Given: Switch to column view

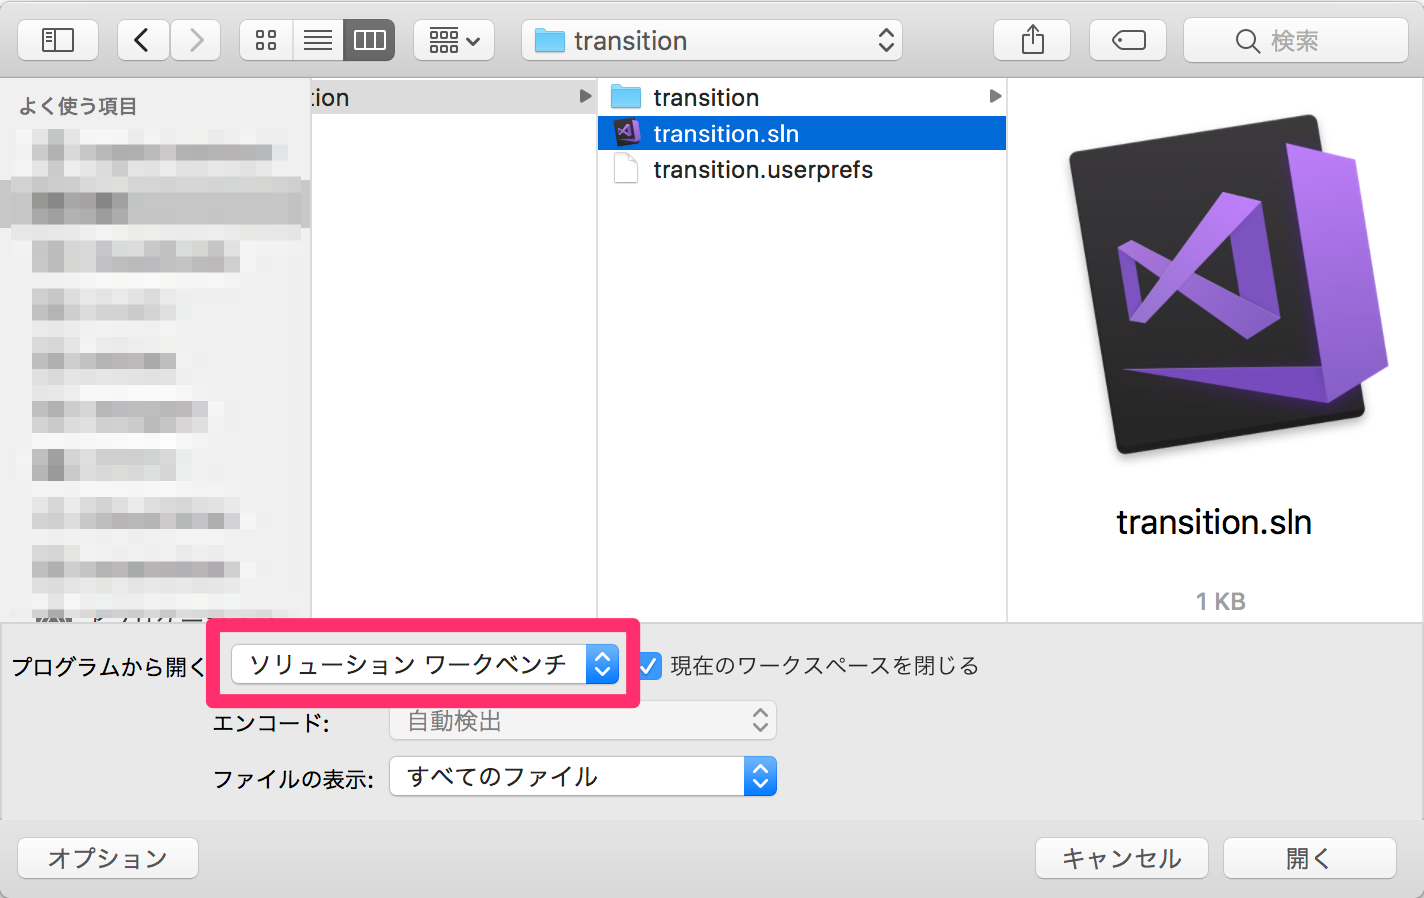Looking at the screenshot, I should 370,40.
